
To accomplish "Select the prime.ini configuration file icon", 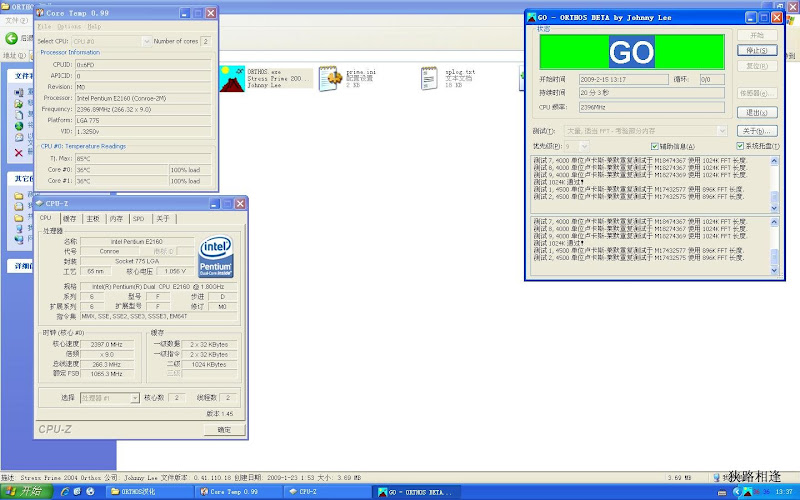I will 331,79.
